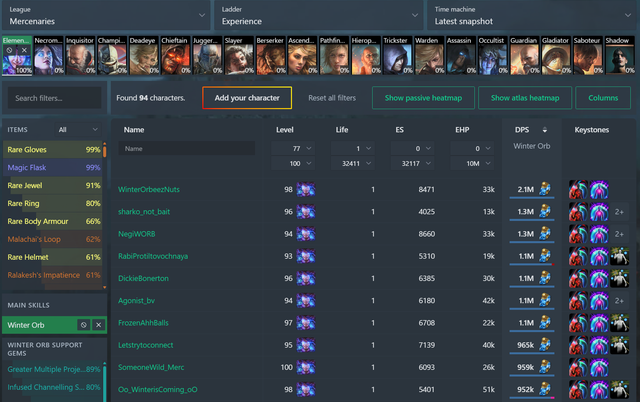Click first keystone icon for NegiWORB

click(x=578, y=234)
